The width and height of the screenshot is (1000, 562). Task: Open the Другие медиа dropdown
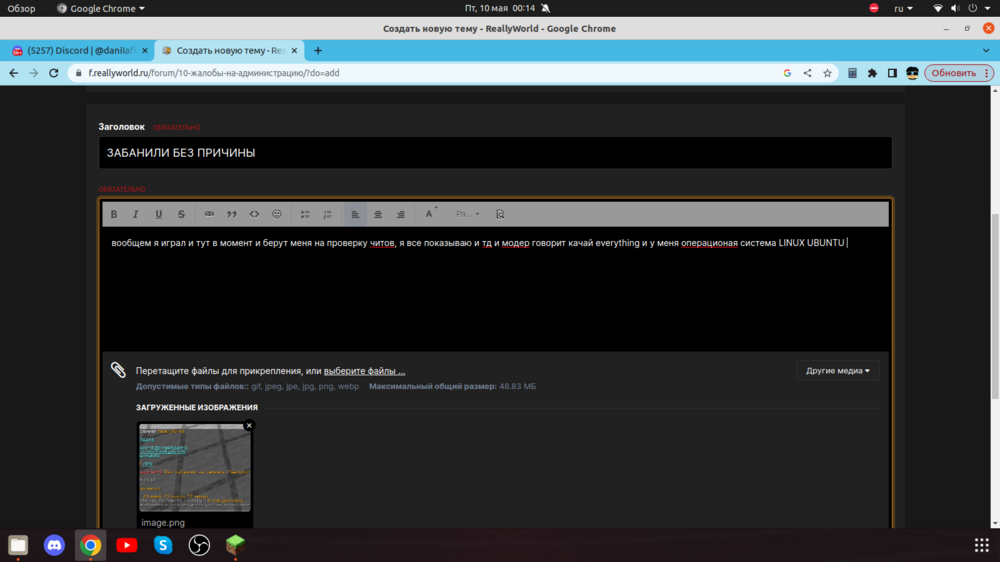837,371
